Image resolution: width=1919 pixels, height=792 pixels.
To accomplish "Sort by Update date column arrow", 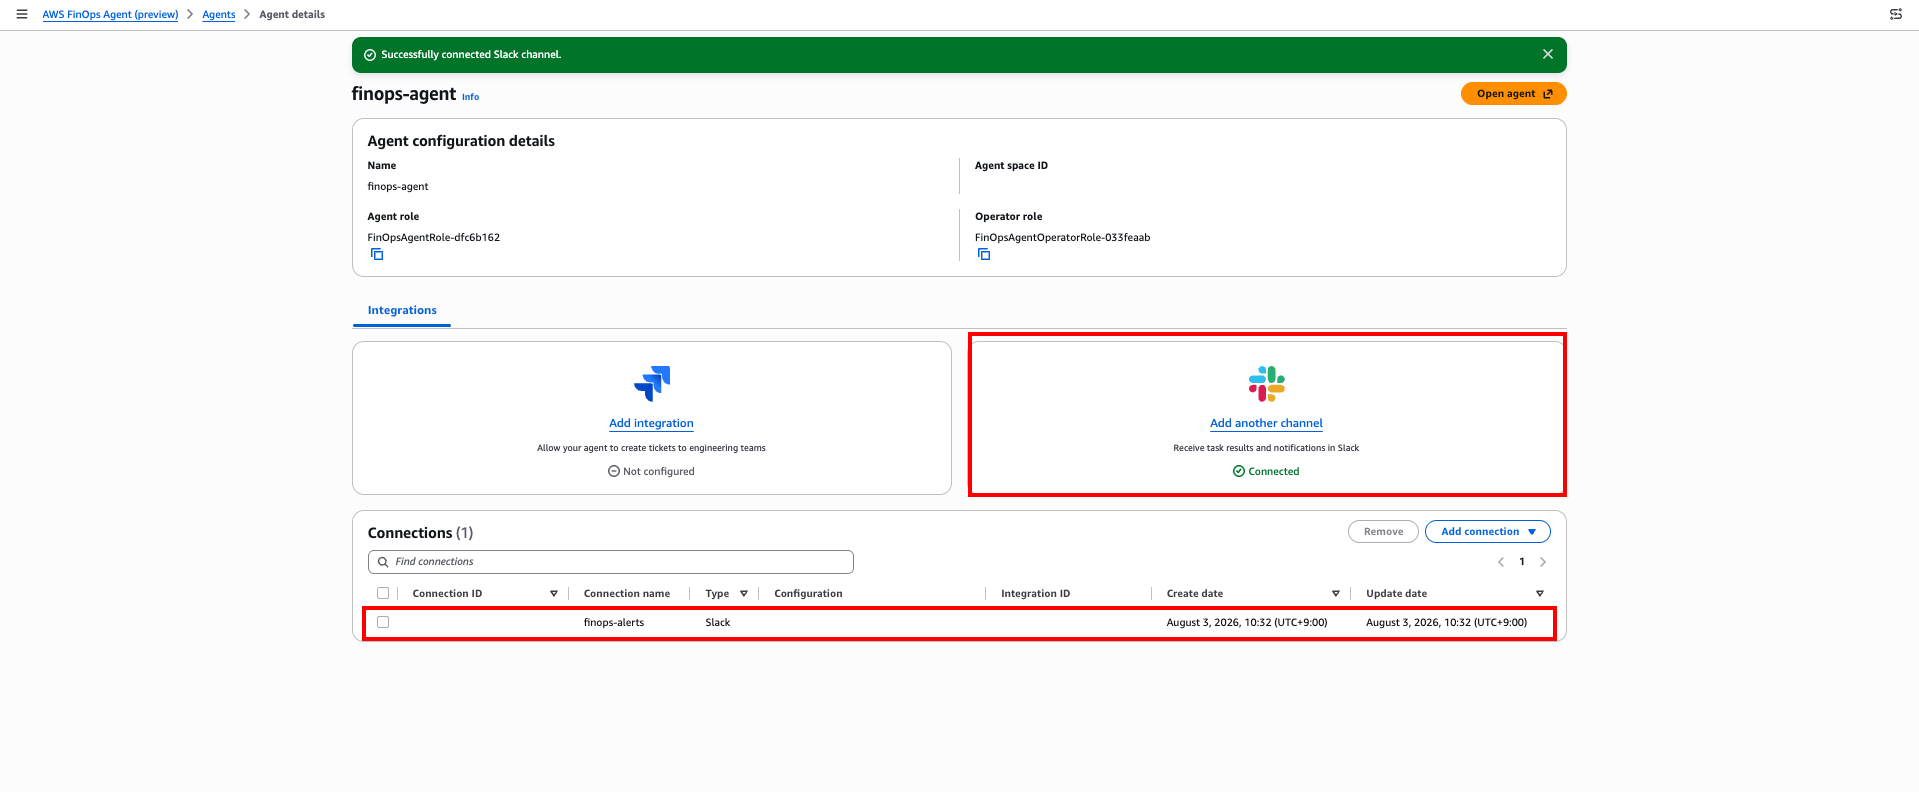I will click(1540, 594).
